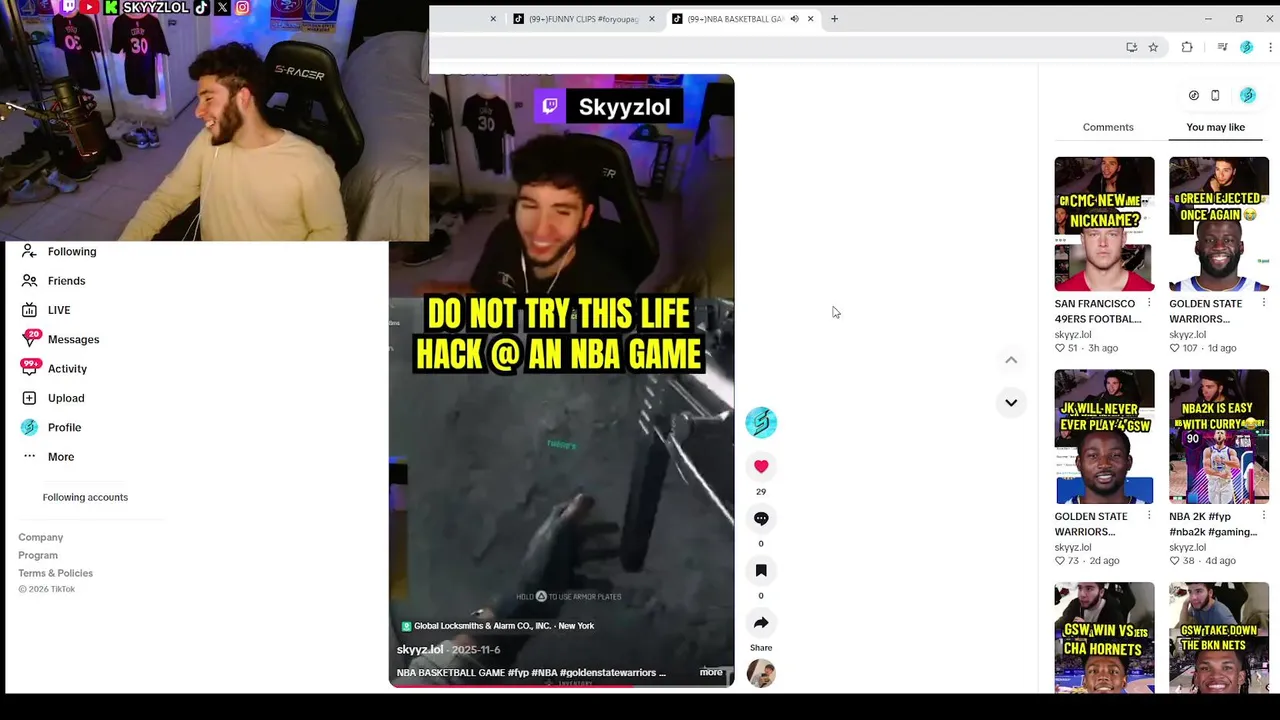The width and height of the screenshot is (1280, 720).
Task: Open Chrome three-dot menu
Action: 1271,47
